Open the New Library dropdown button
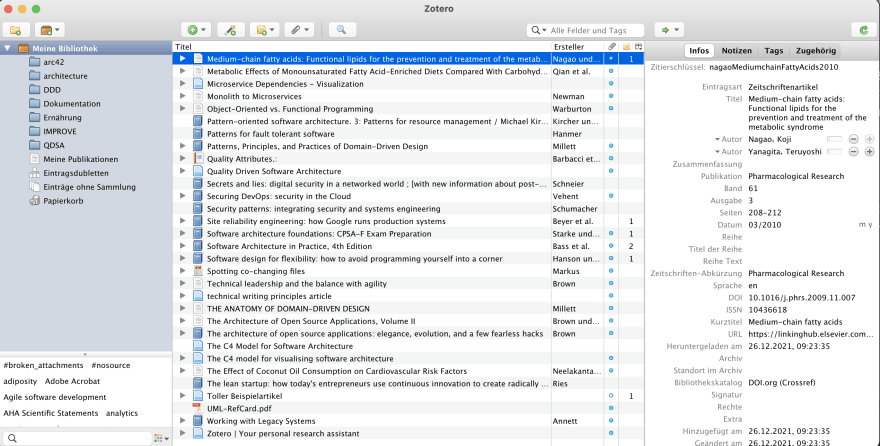The height and width of the screenshot is (446, 880). (50, 30)
